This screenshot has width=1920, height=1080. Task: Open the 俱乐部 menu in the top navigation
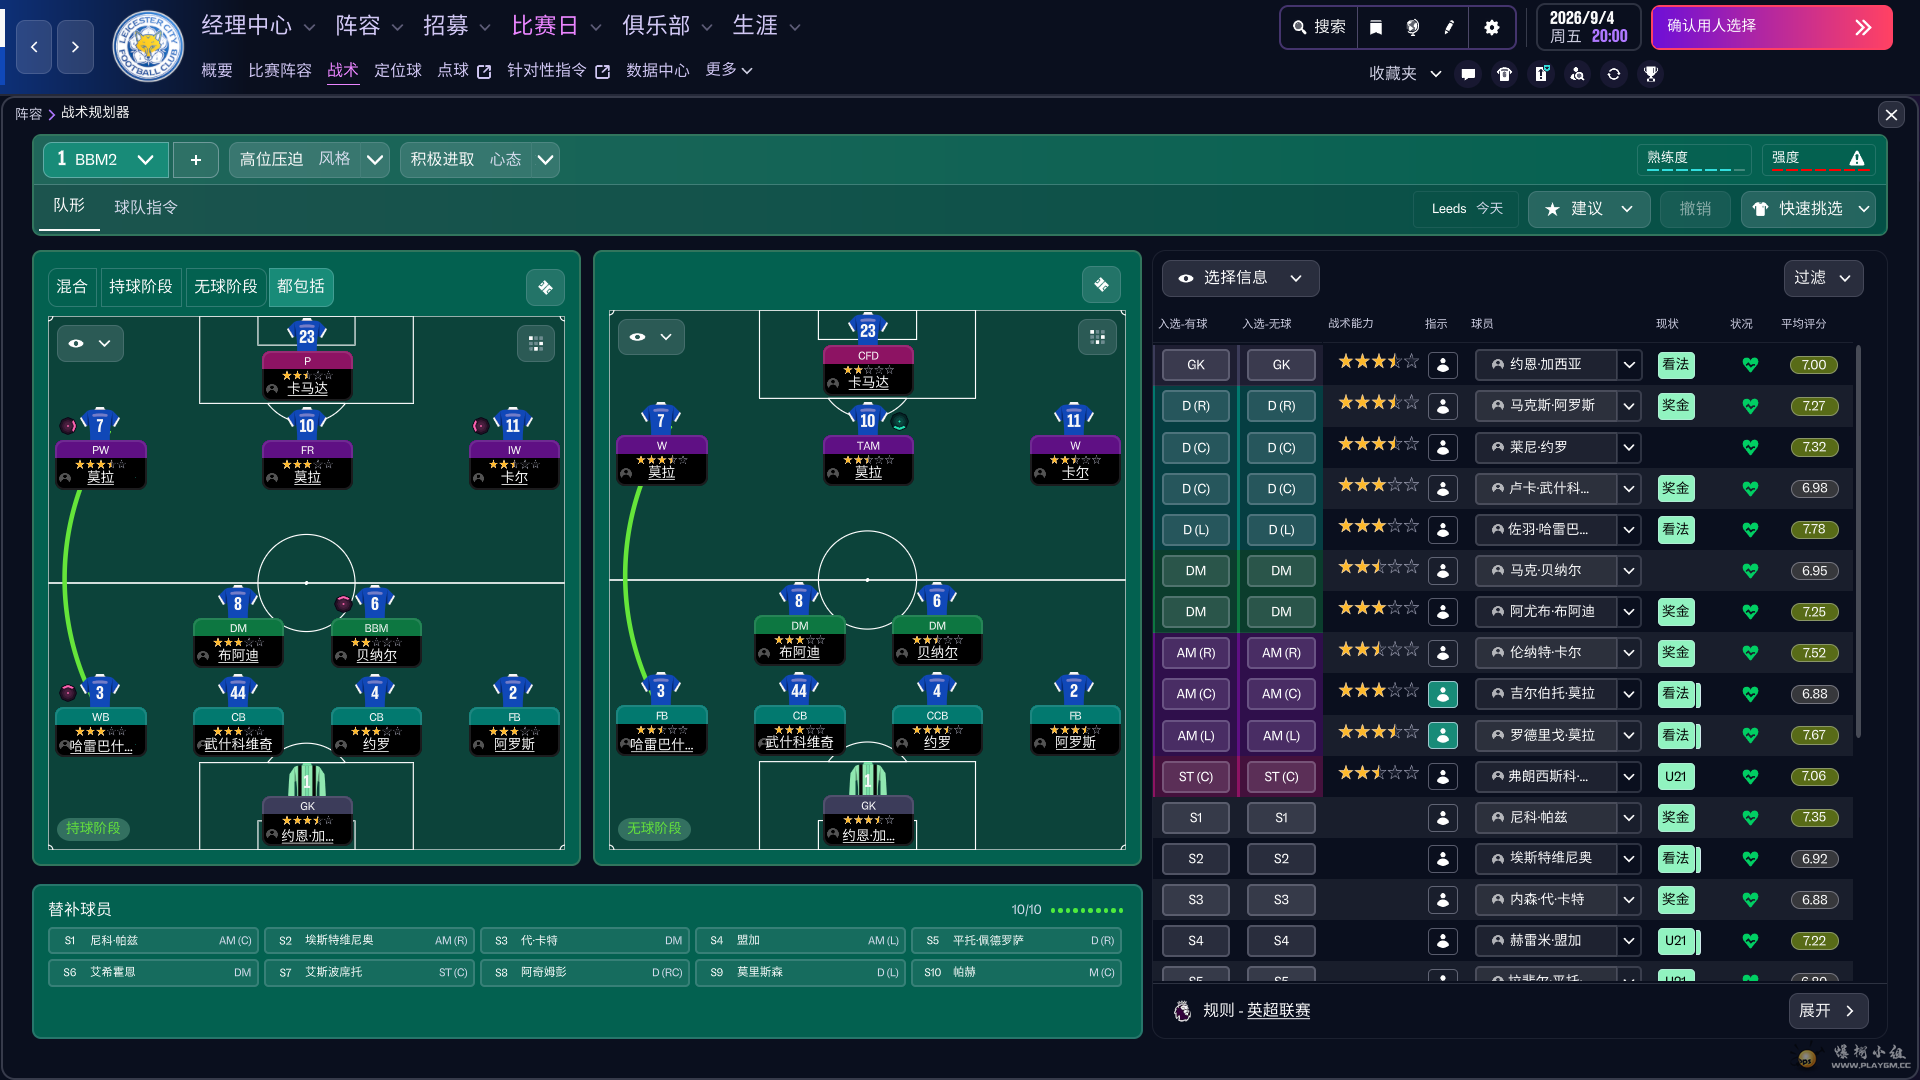pos(658,25)
